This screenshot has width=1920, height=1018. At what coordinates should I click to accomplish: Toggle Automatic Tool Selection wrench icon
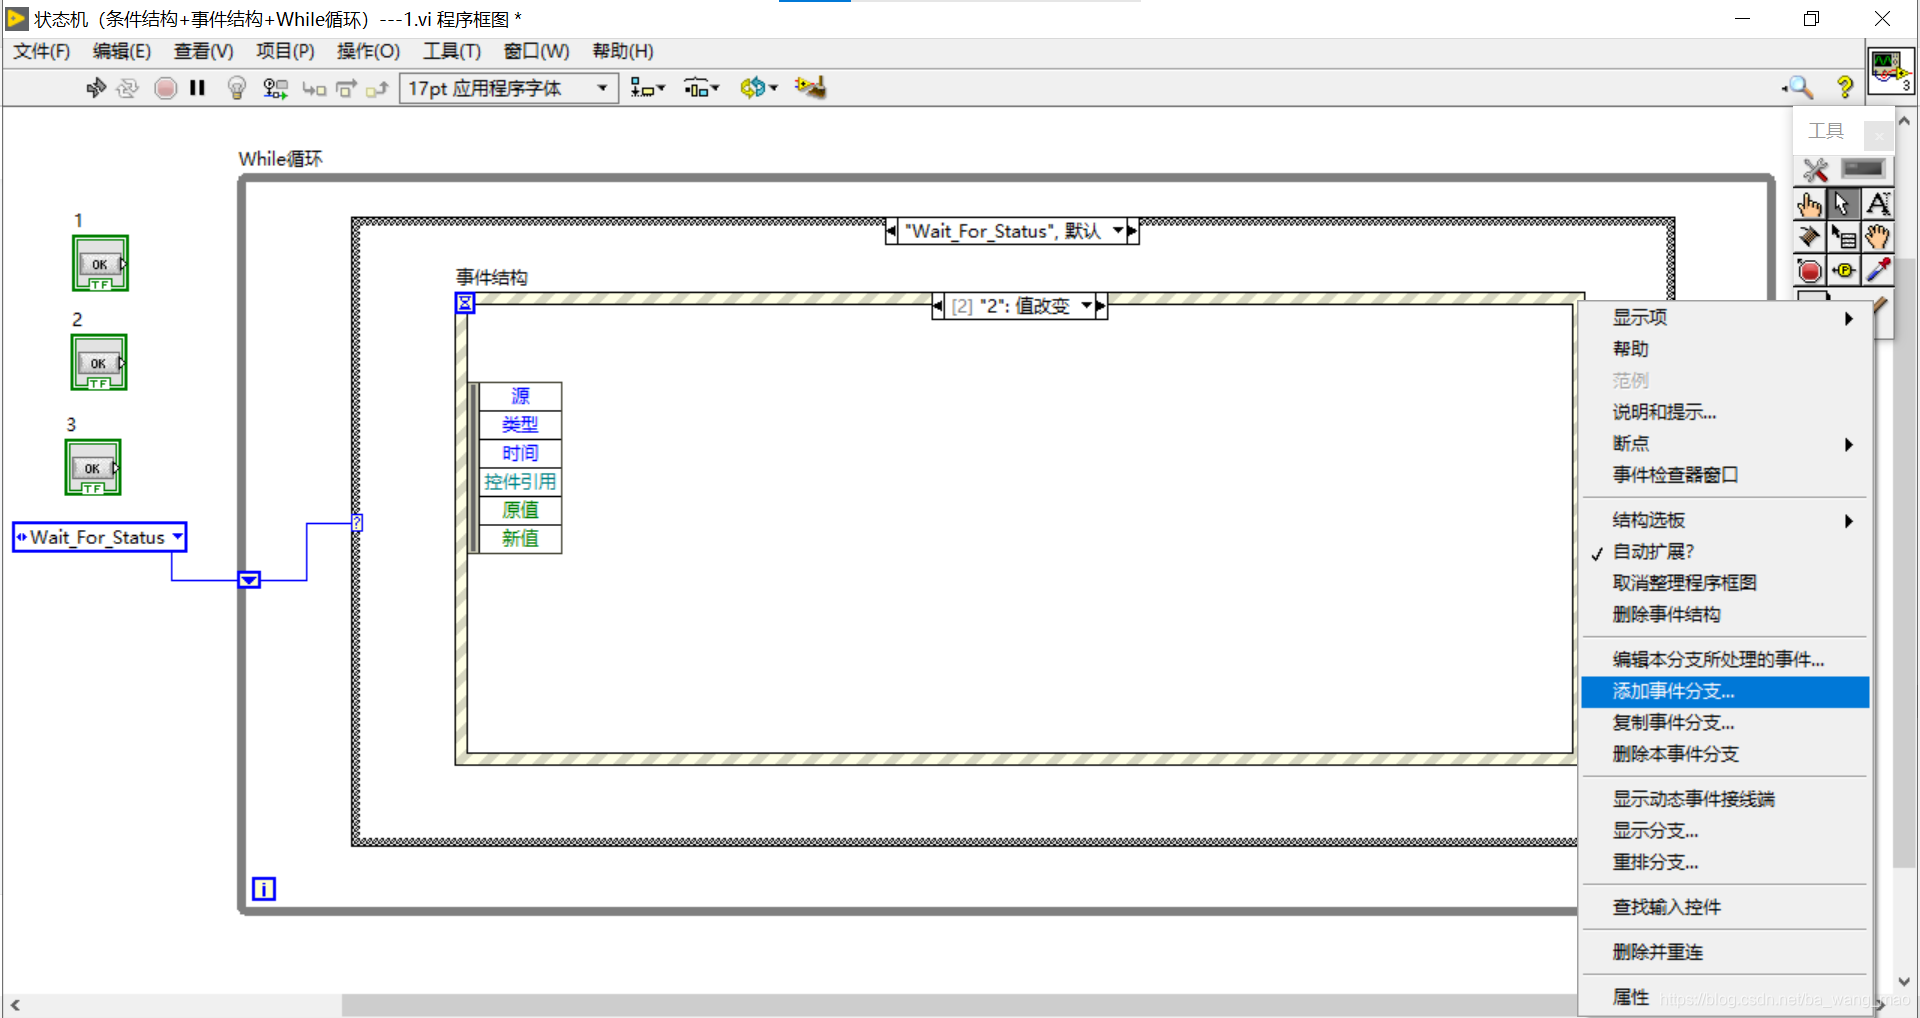click(1815, 169)
